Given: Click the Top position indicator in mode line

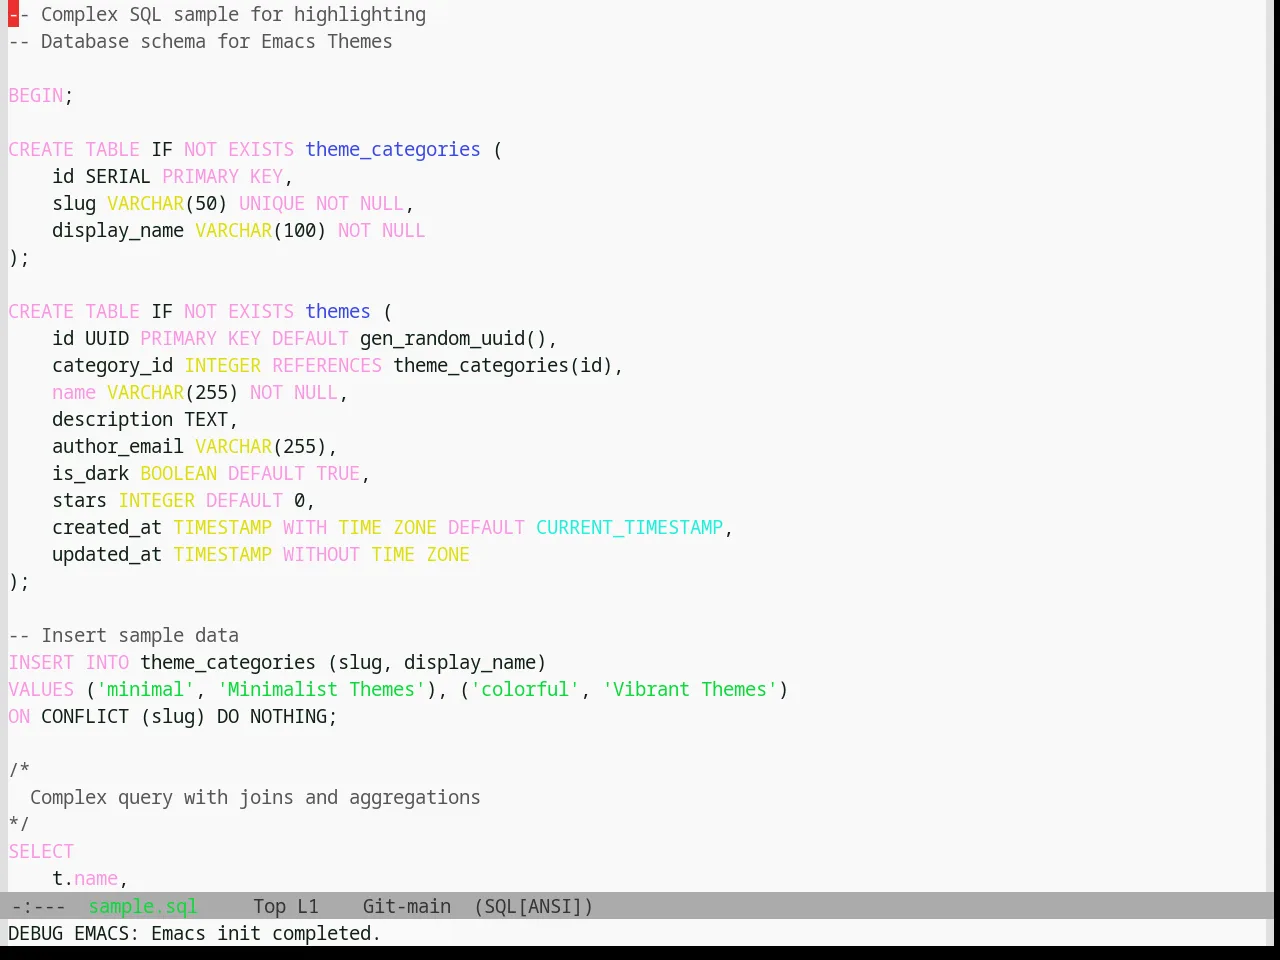Looking at the screenshot, I should click(269, 906).
